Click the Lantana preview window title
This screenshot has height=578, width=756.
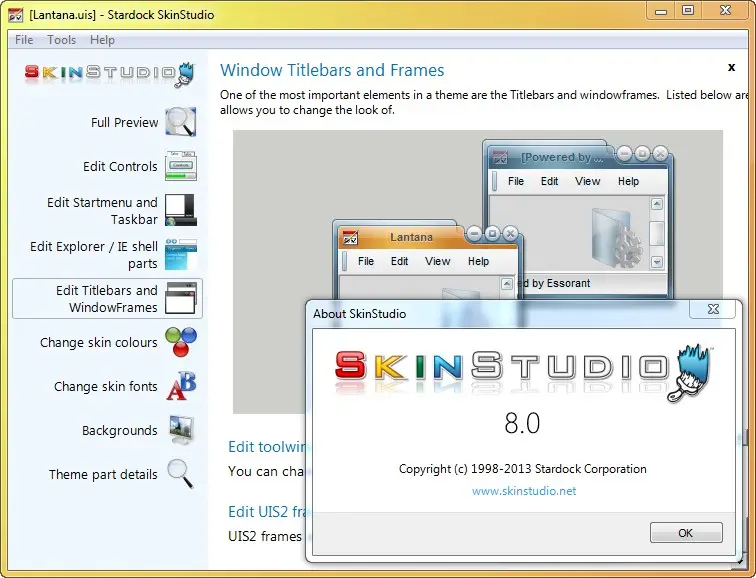[411, 237]
